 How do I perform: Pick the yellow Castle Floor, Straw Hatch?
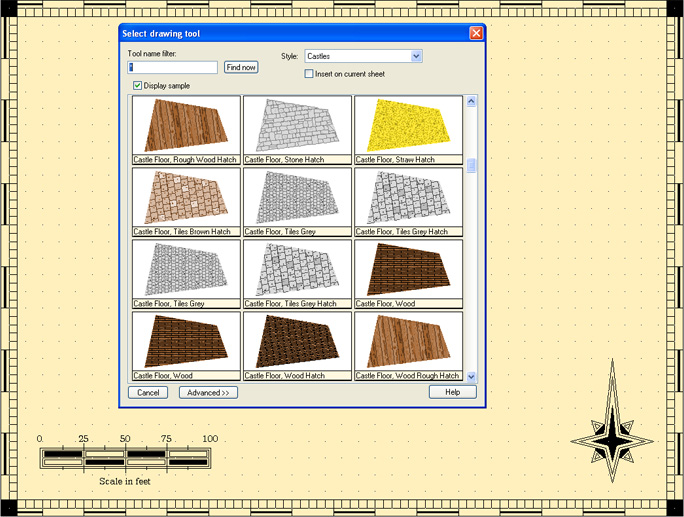coord(409,130)
